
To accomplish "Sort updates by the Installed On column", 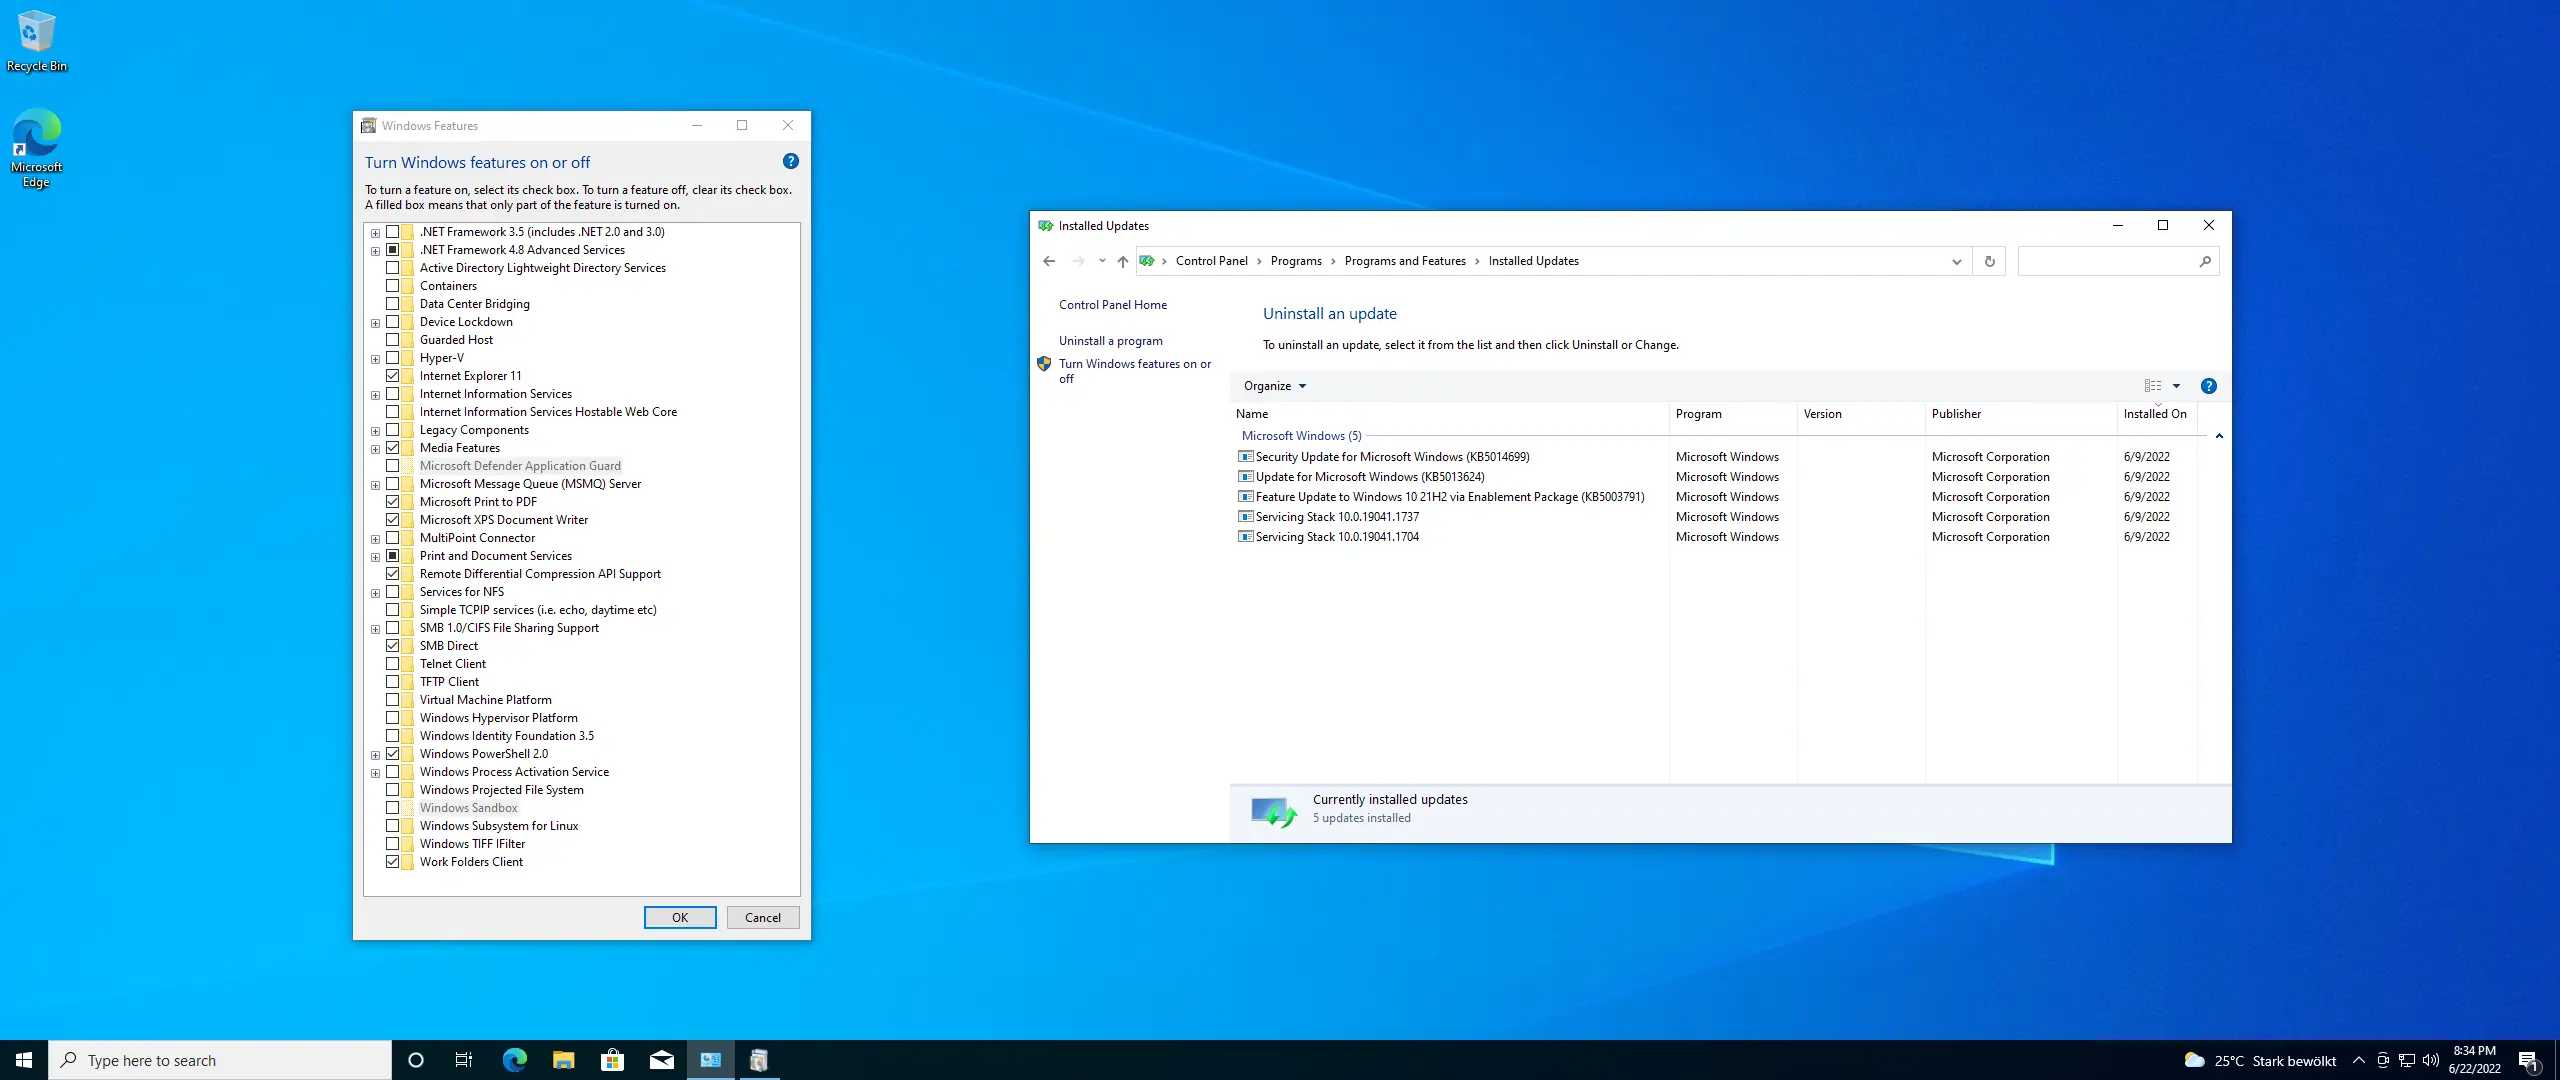I will (x=2154, y=414).
